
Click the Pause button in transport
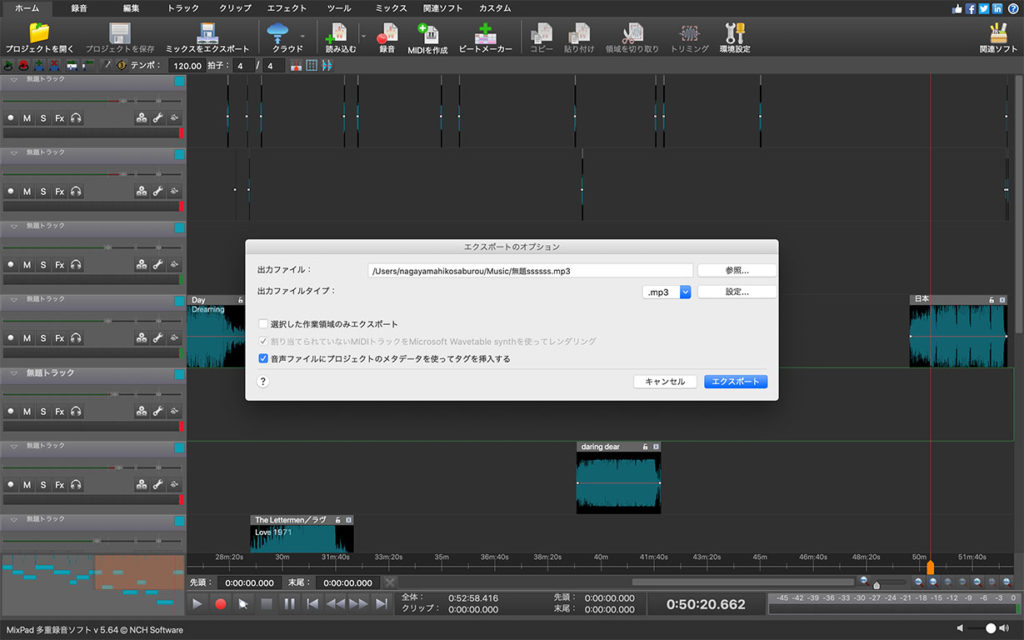coord(289,604)
